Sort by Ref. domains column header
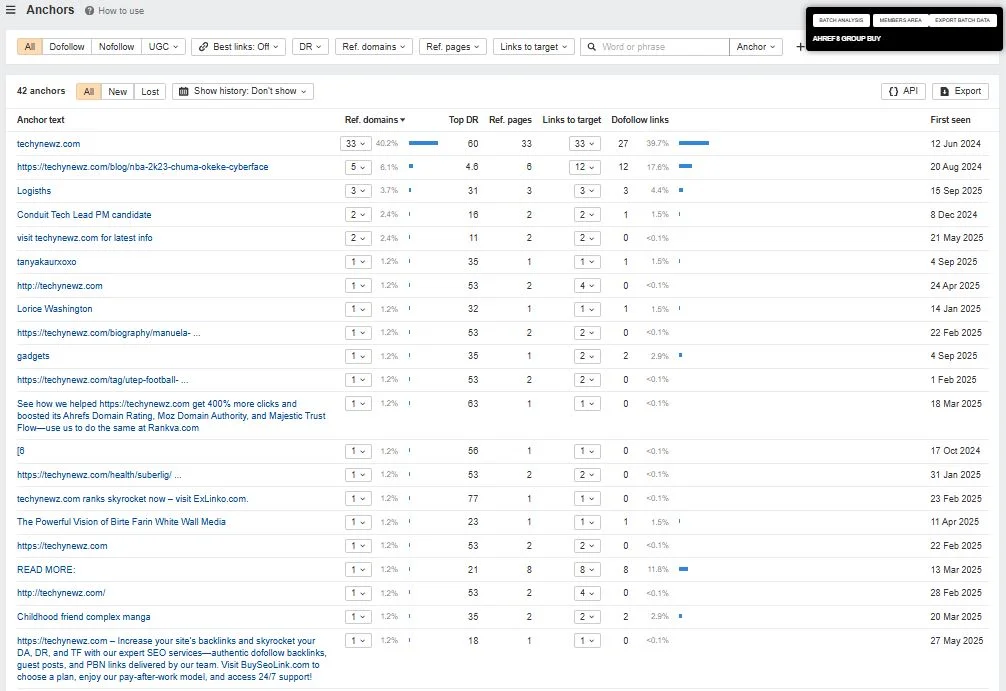Image resolution: width=1006 pixels, height=691 pixels. [375, 120]
